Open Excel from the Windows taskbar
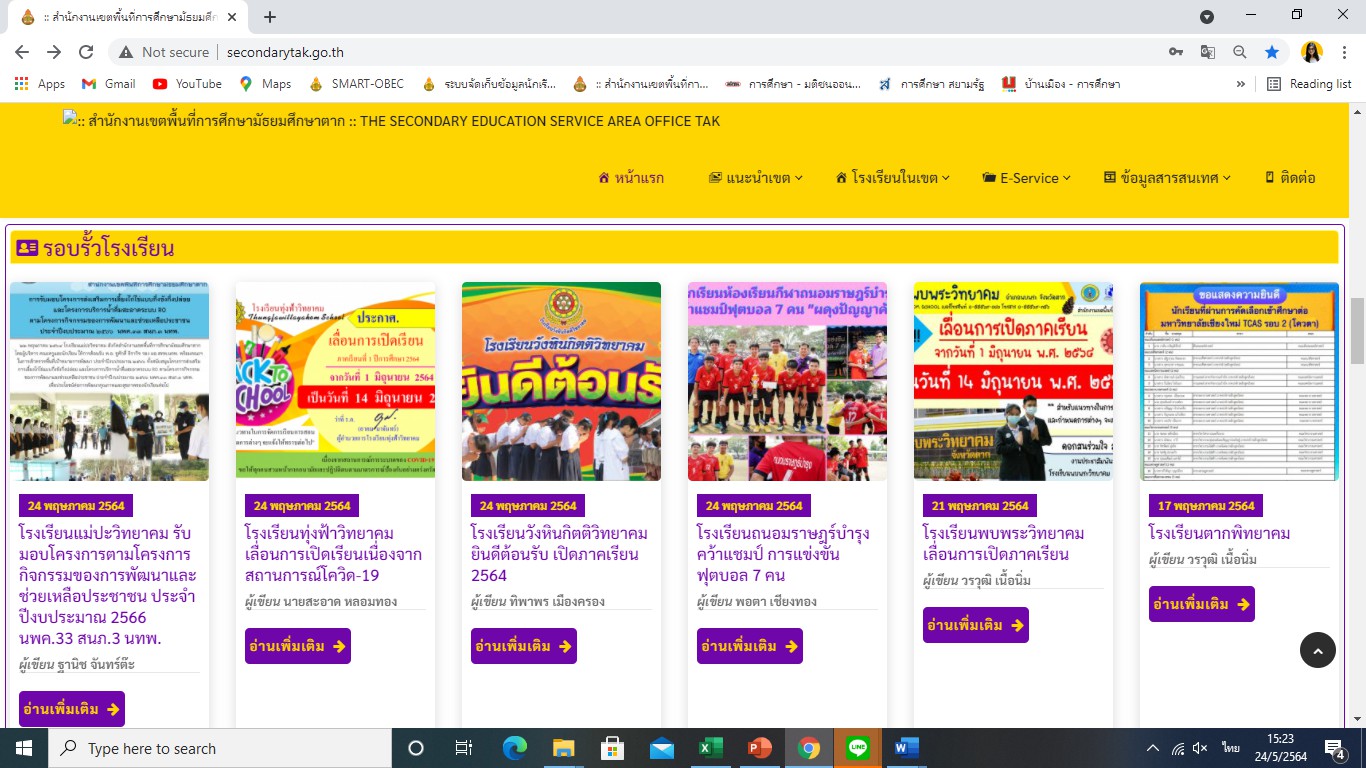The image size is (1366, 768). coord(710,748)
